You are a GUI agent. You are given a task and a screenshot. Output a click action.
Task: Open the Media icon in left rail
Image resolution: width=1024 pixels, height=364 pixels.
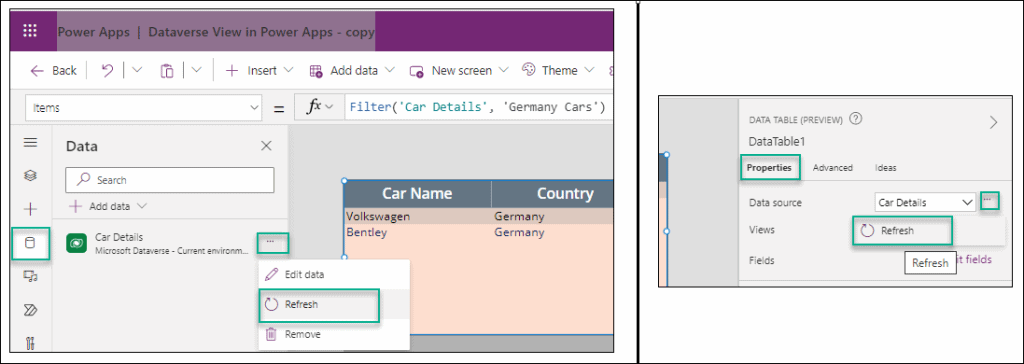30,277
